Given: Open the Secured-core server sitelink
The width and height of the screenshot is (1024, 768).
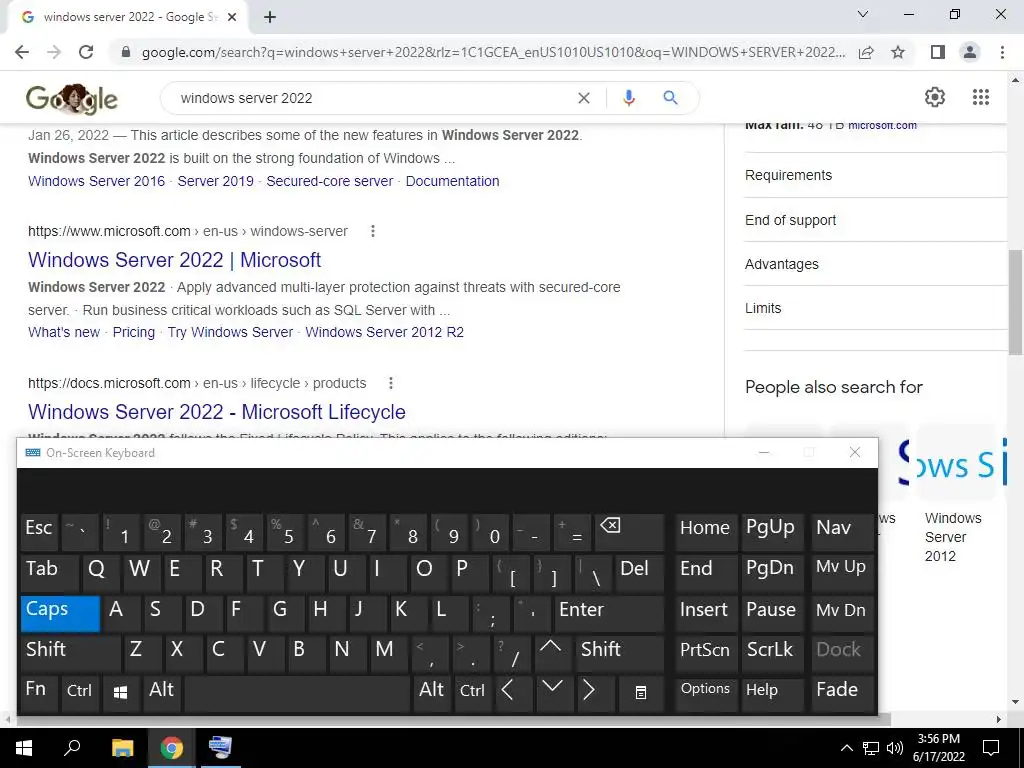Looking at the screenshot, I should point(330,181).
